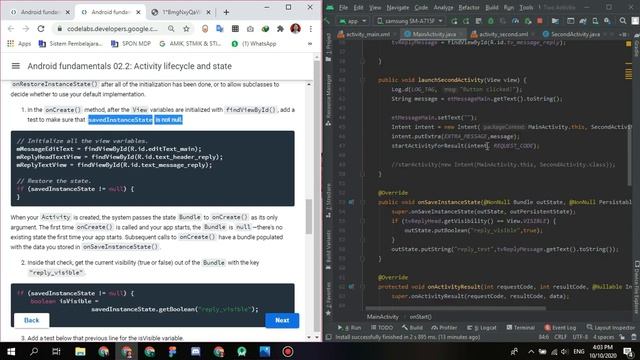Show more bookmarks chevron

[x=310, y=44]
